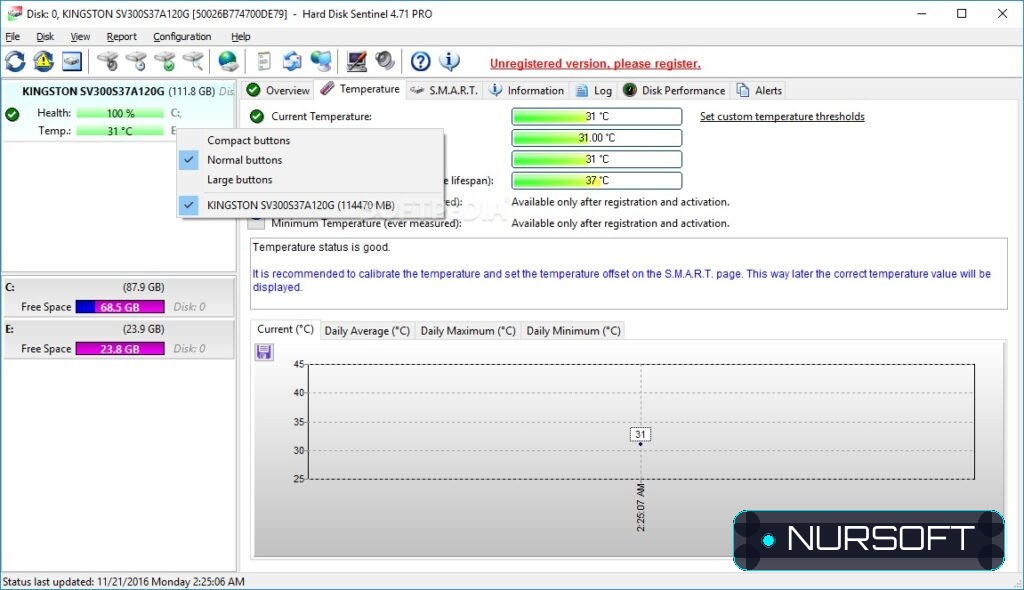This screenshot has width=1024, height=590.
Task: Click the green check beside Current Temperature
Action: point(257,116)
